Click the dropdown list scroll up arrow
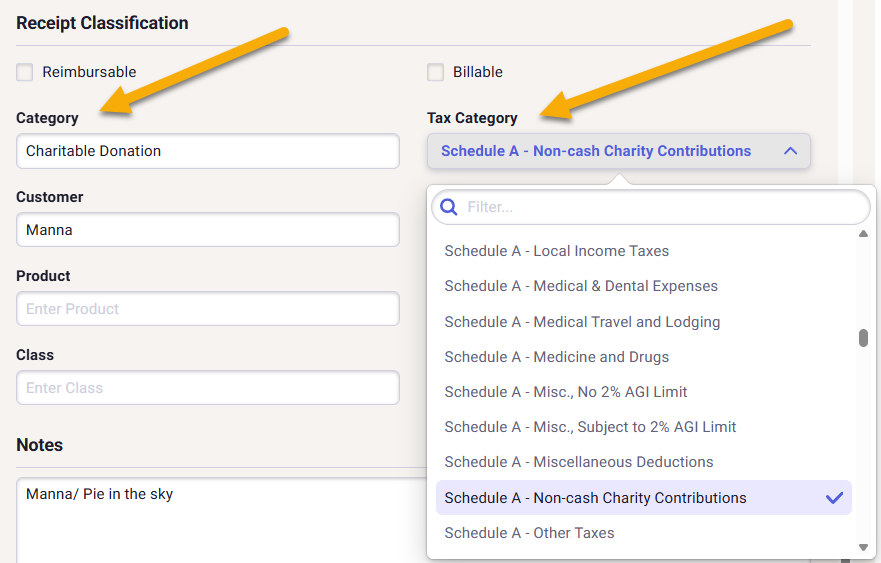881x563 pixels. coord(863,235)
